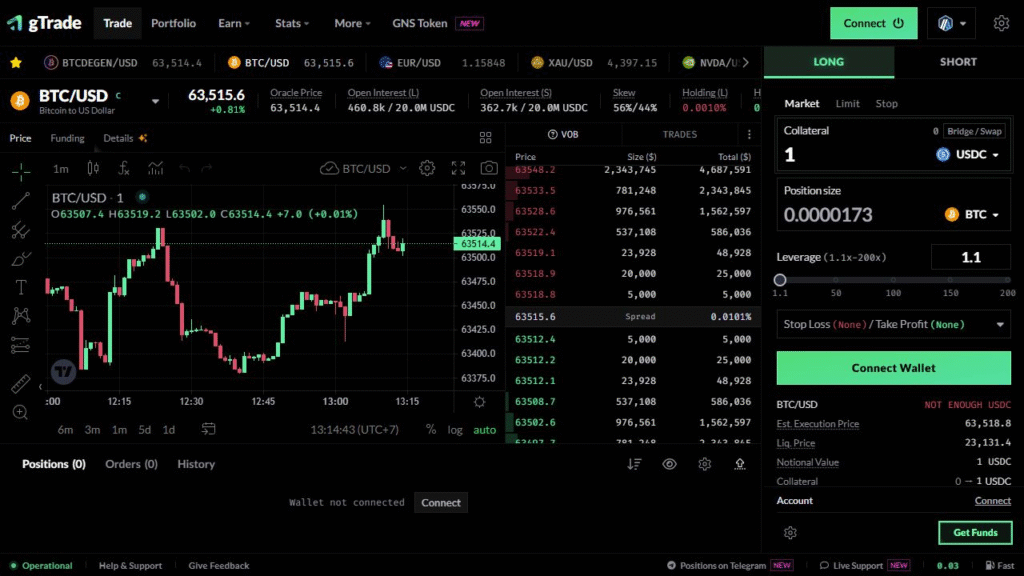
Task: Open the candlestick chart style picker
Action: [x=93, y=168]
